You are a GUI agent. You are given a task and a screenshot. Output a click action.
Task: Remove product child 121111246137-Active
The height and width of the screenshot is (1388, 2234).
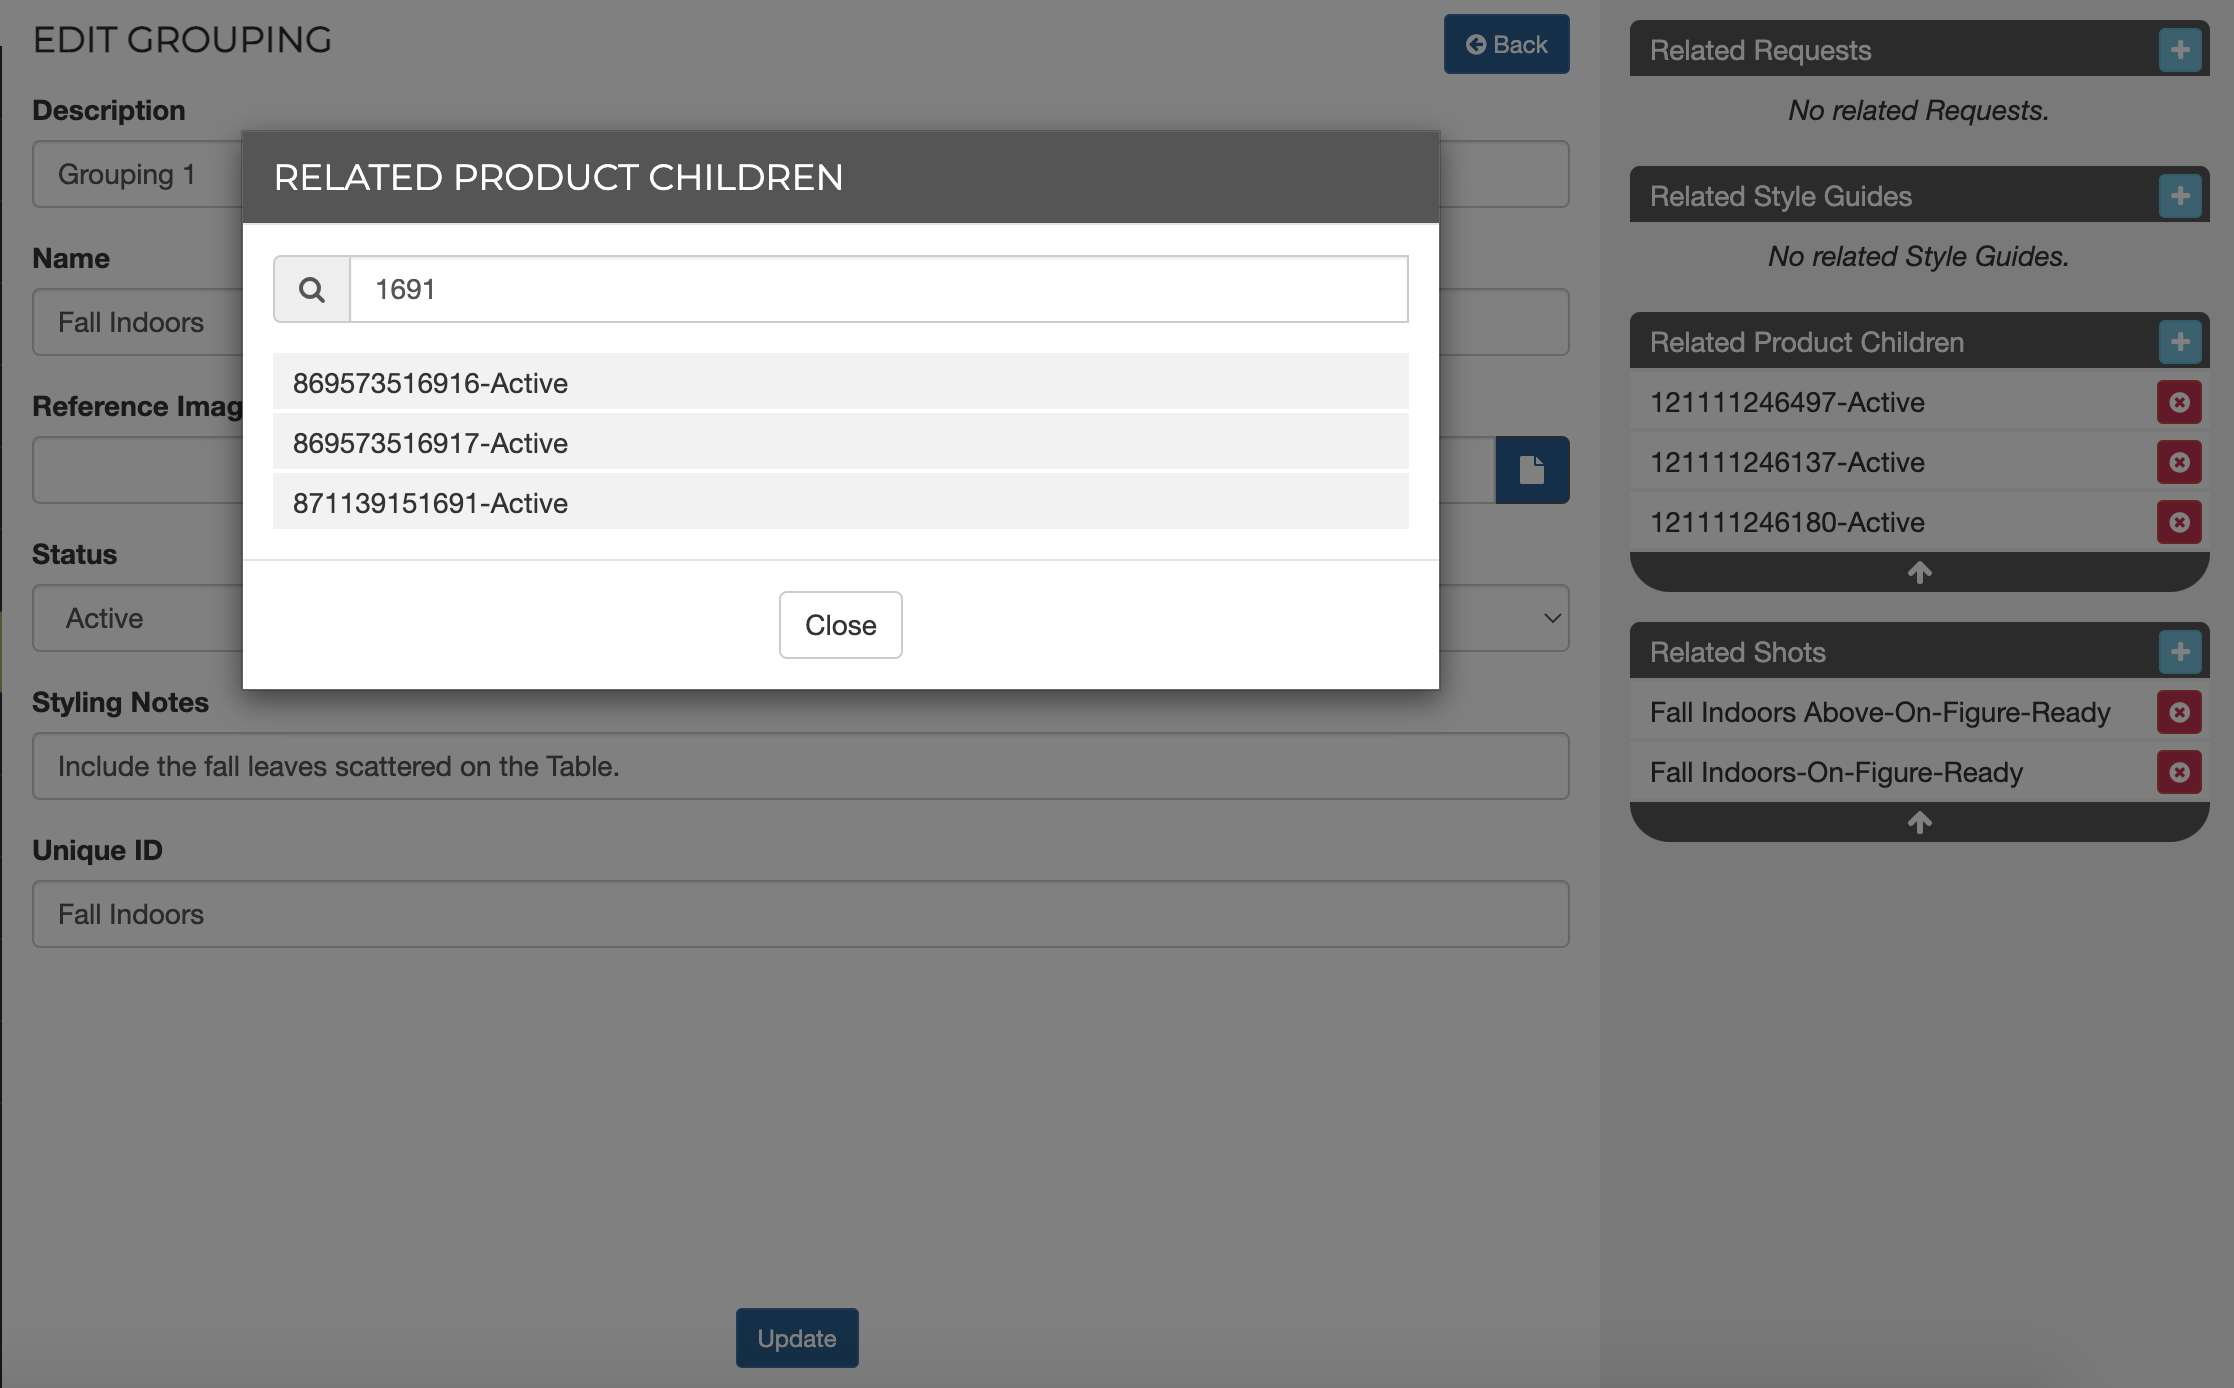pos(2180,463)
